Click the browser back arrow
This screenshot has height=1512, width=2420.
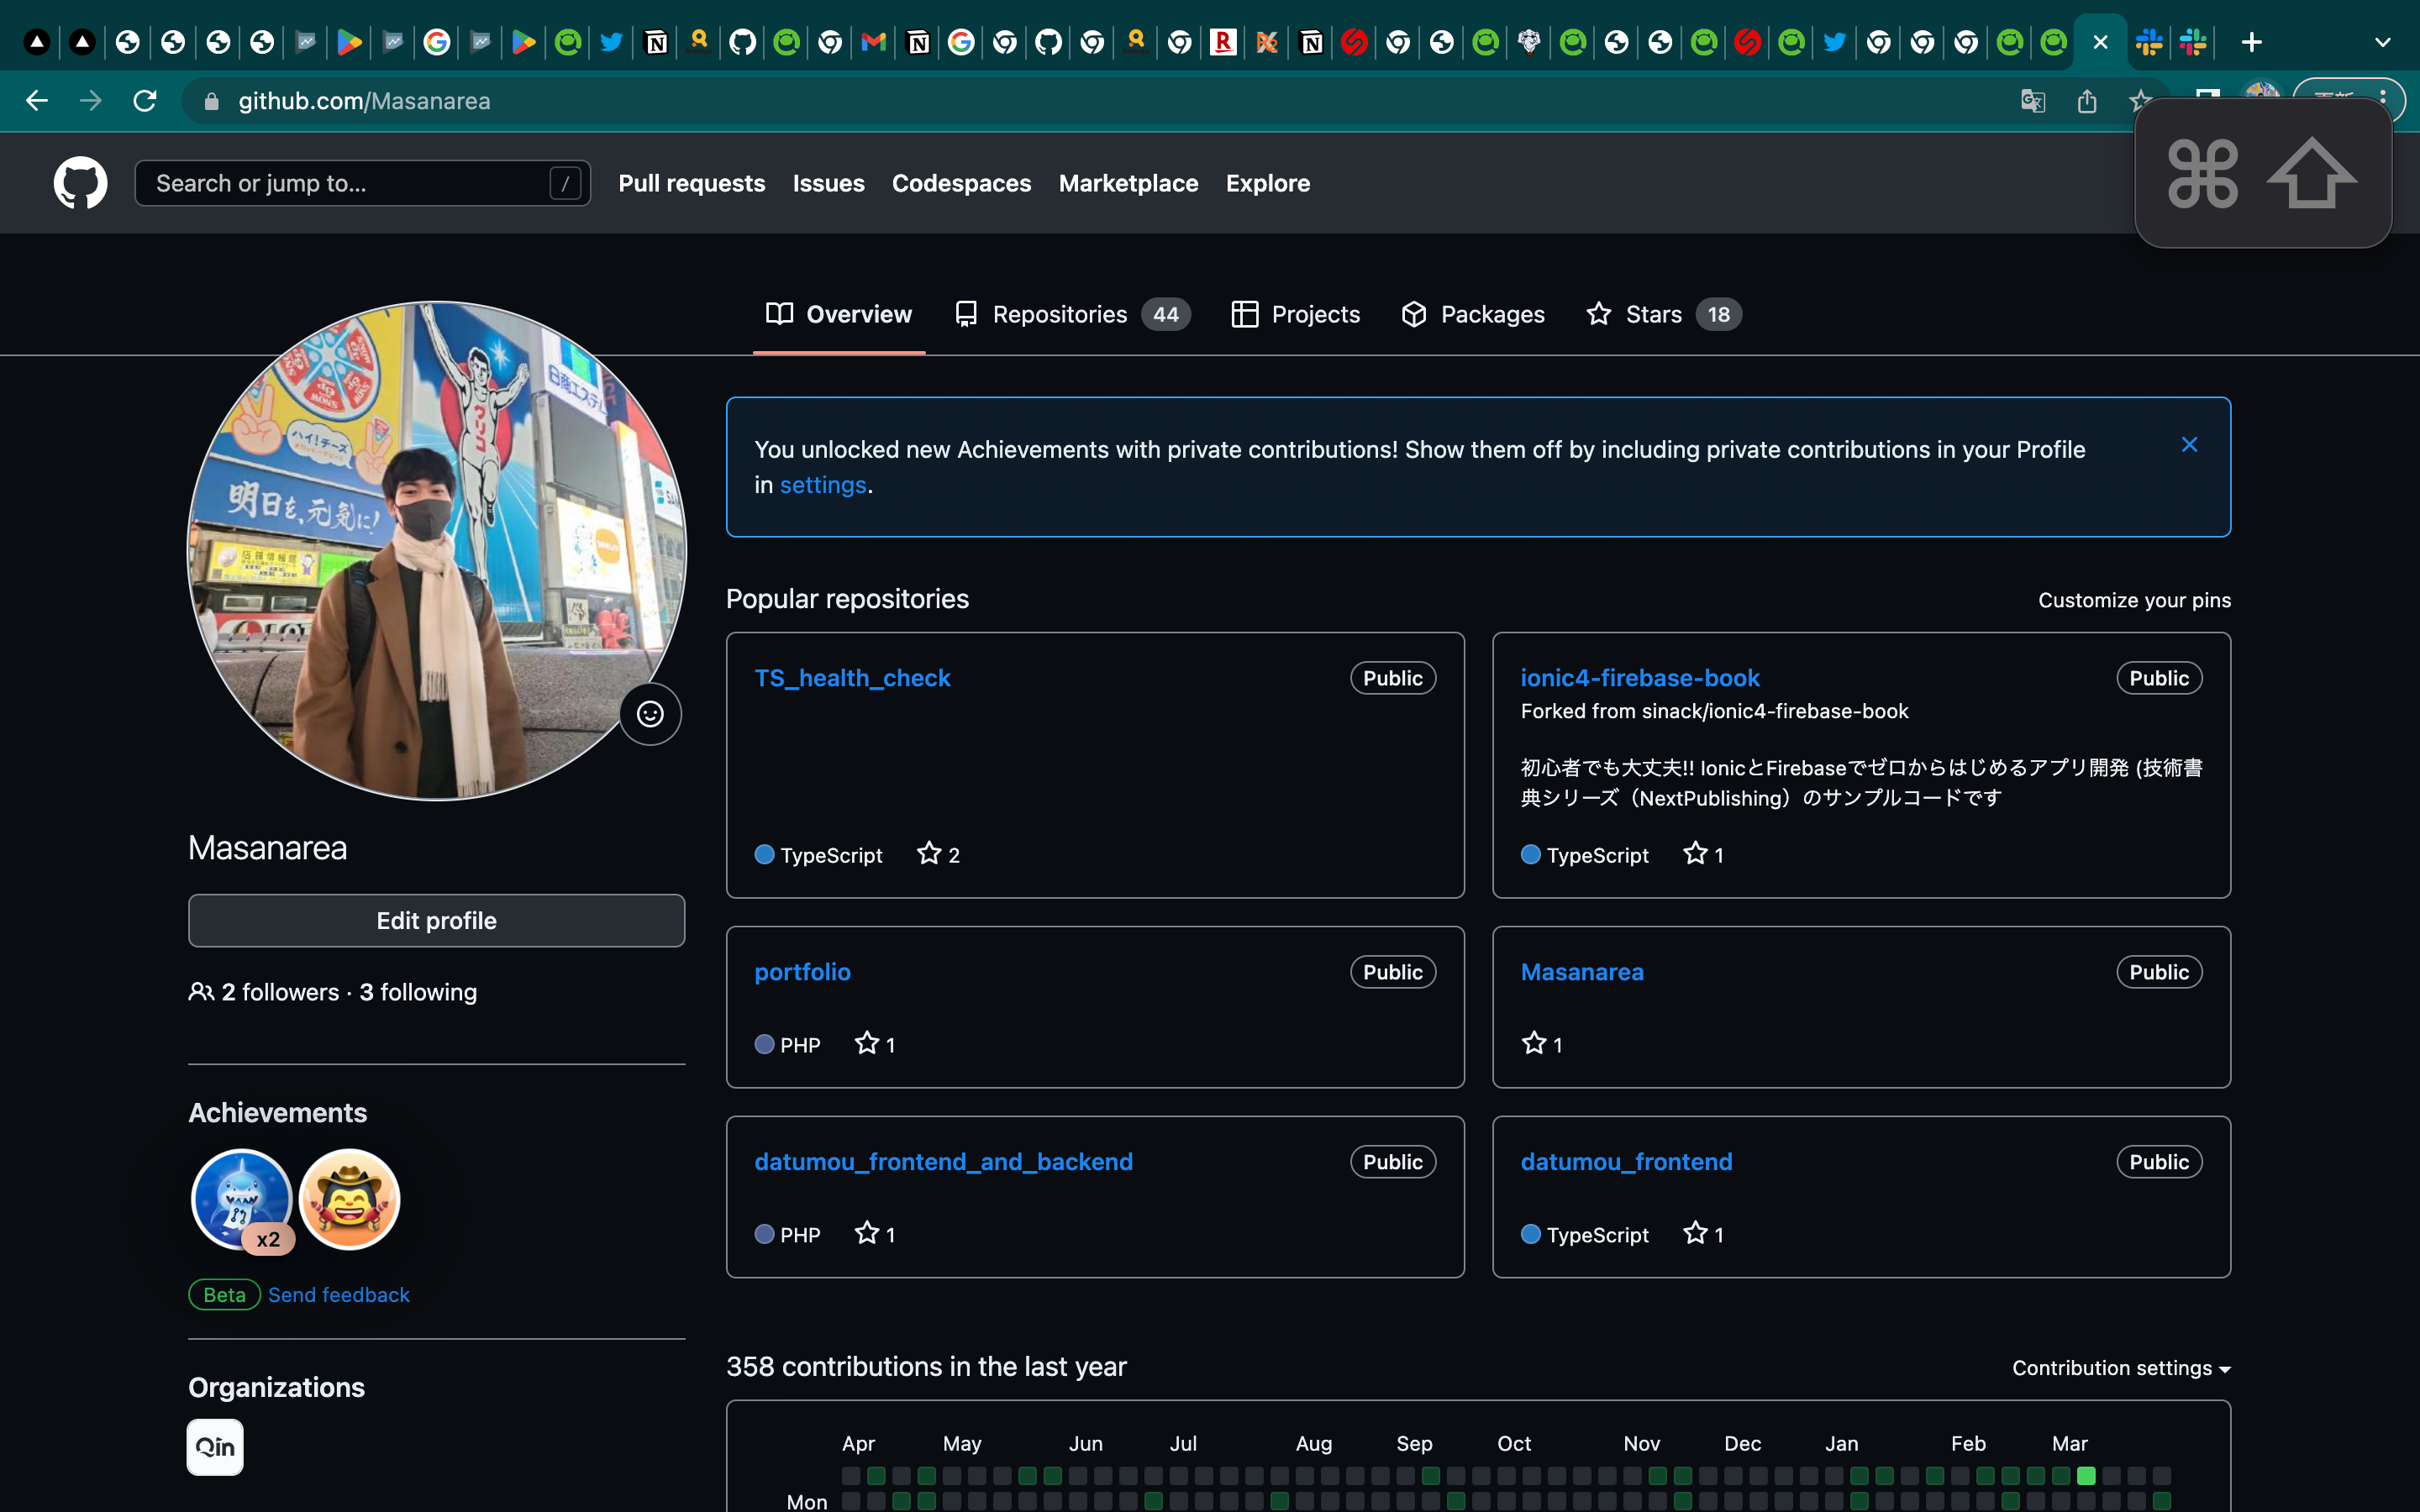tap(37, 101)
